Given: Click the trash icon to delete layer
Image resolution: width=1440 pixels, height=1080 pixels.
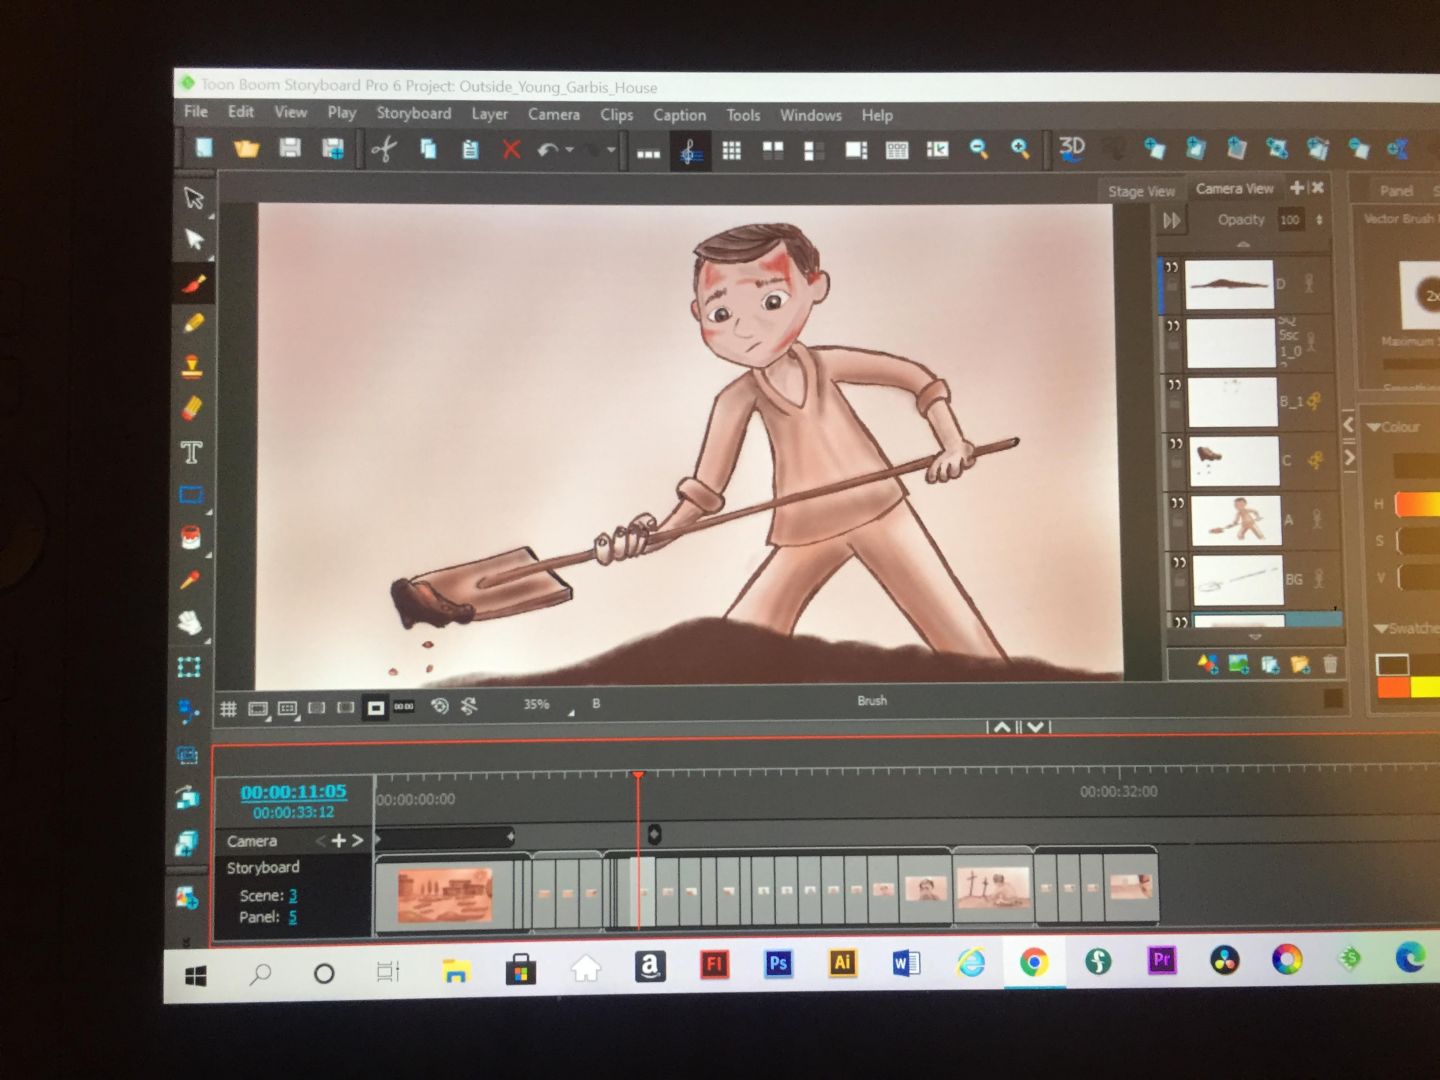Looking at the screenshot, I should pyautogui.click(x=1330, y=664).
